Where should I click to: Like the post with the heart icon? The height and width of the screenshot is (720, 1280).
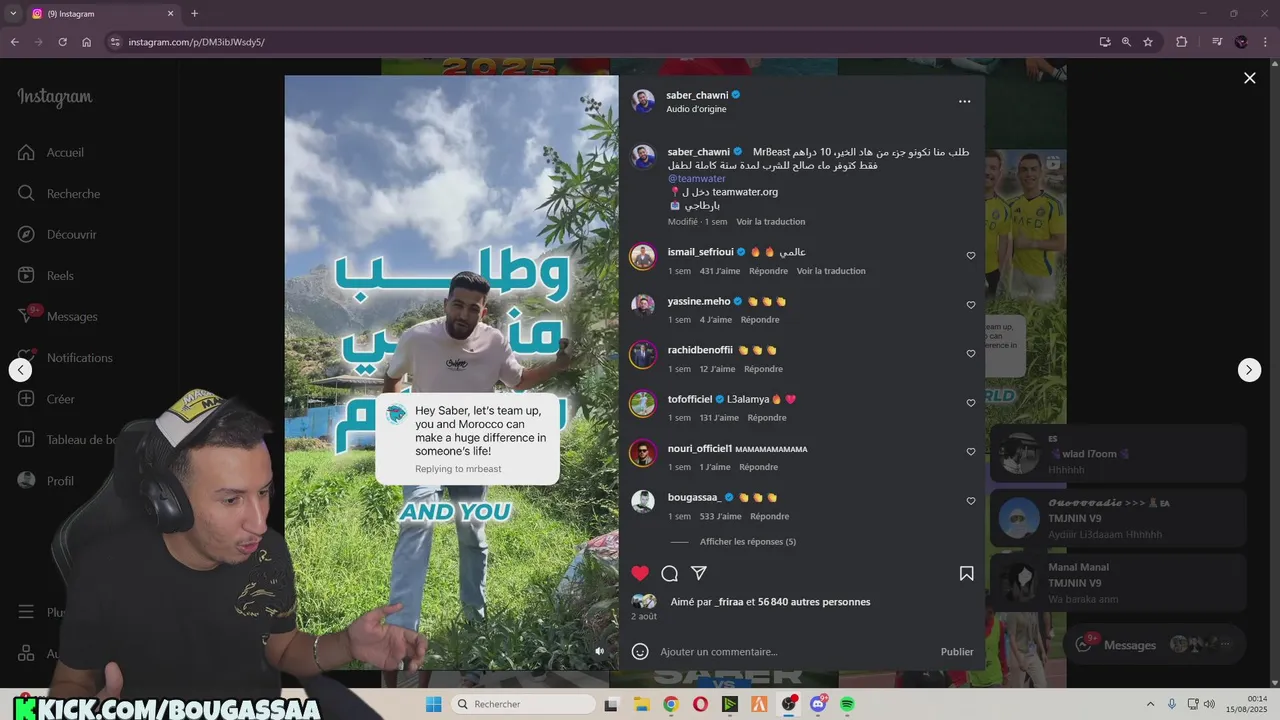640,573
